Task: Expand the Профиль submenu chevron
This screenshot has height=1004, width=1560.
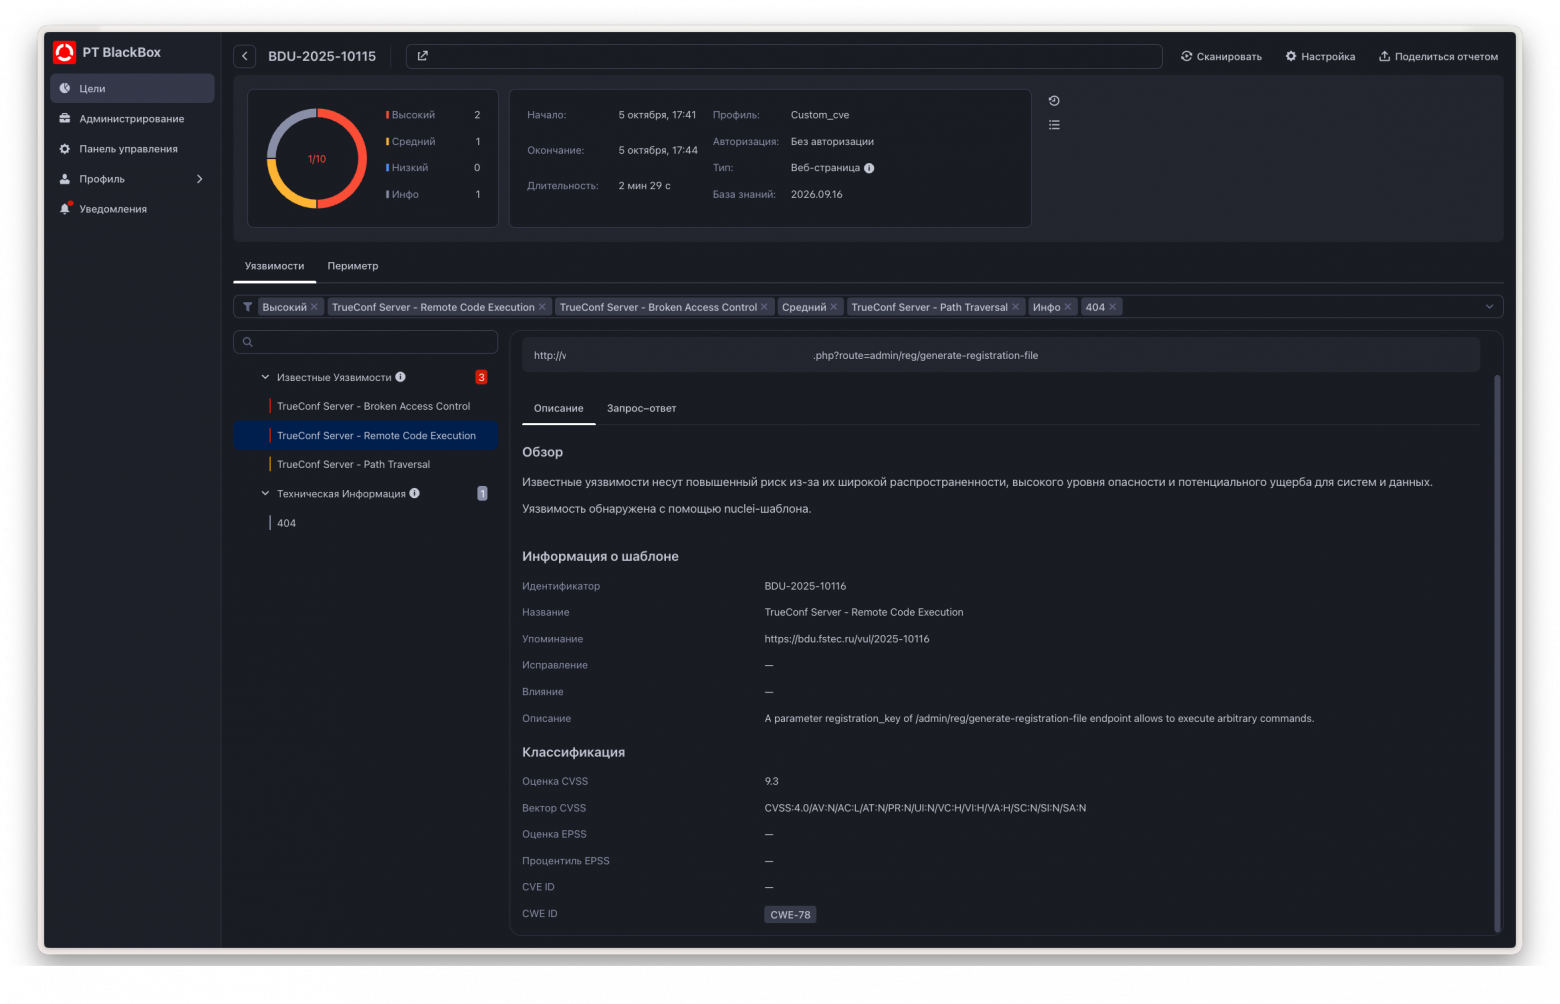Action: click(200, 179)
